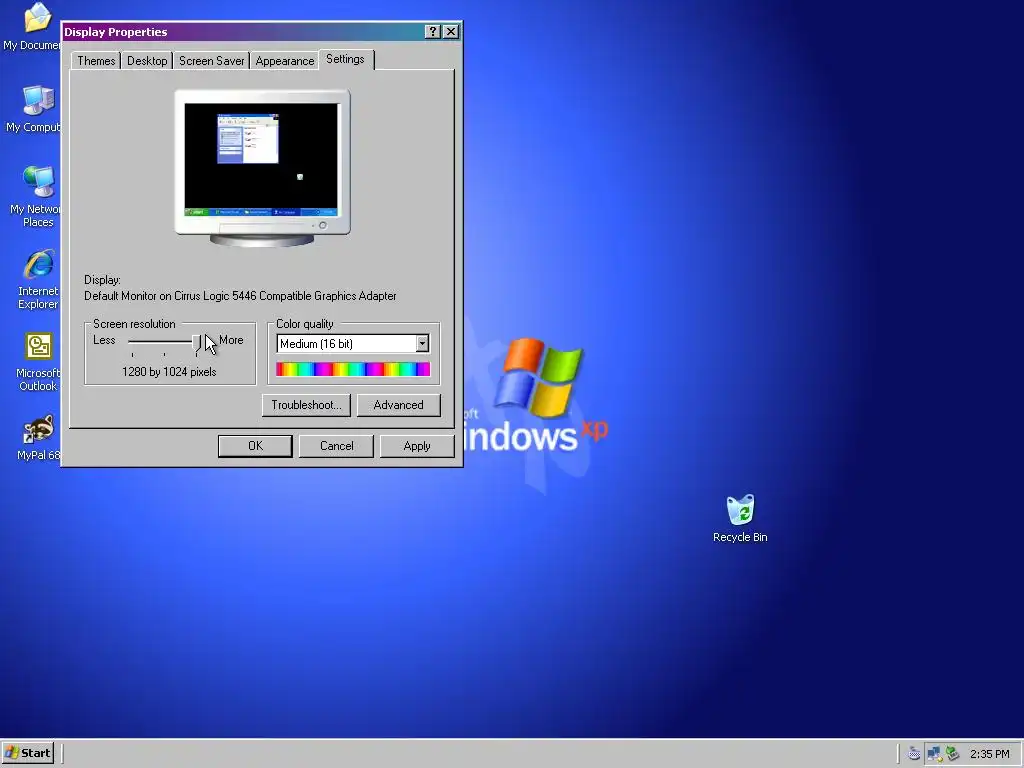Click the Troubleshoot... button

coord(306,405)
